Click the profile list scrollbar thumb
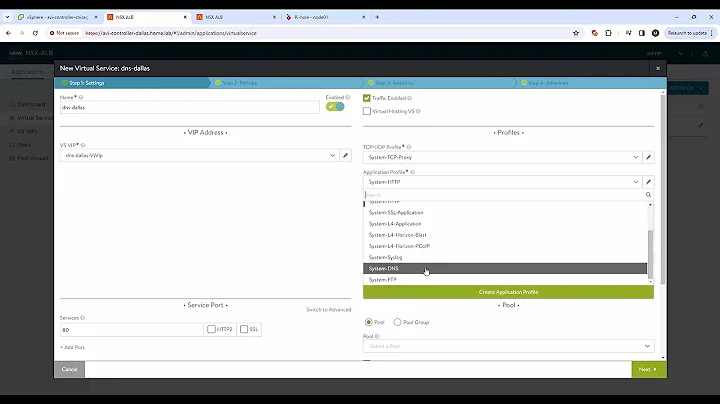The height and width of the screenshot is (404, 720). coord(650,254)
